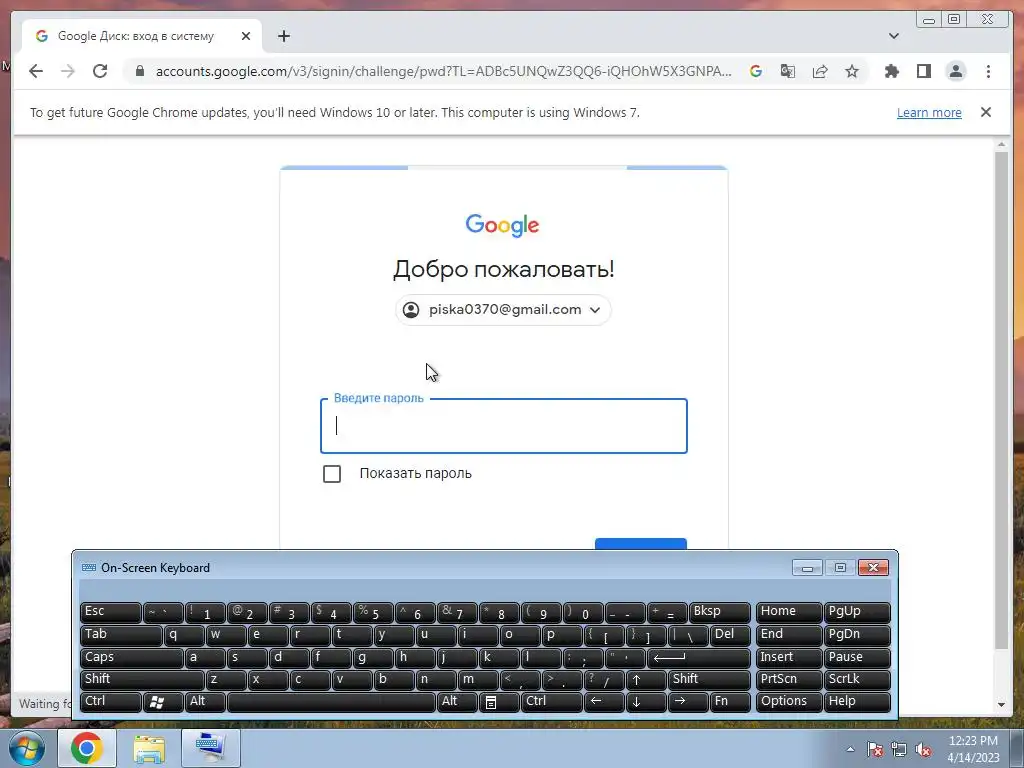Viewport: 1024px width, 768px height.
Task: Click the PrtScn key
Action: coord(788,679)
